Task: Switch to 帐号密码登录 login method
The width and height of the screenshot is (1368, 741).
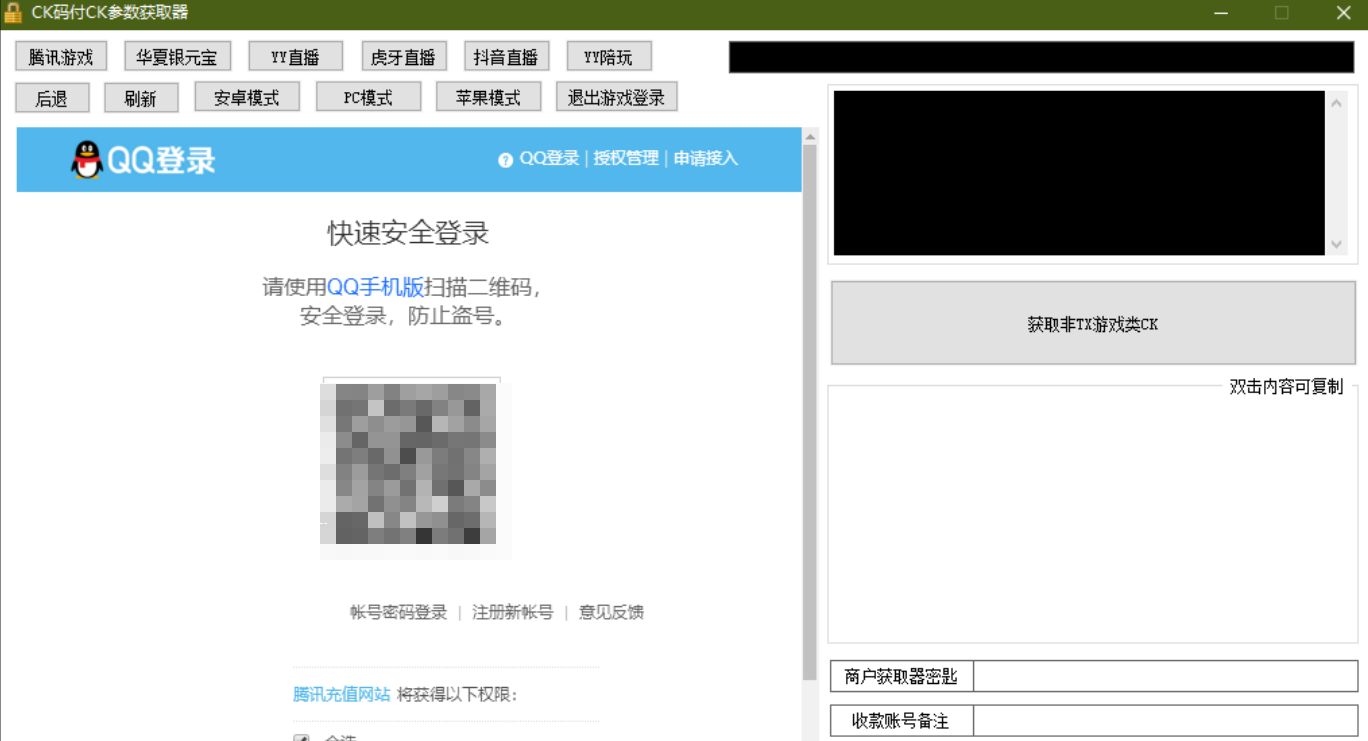Action: tap(398, 612)
